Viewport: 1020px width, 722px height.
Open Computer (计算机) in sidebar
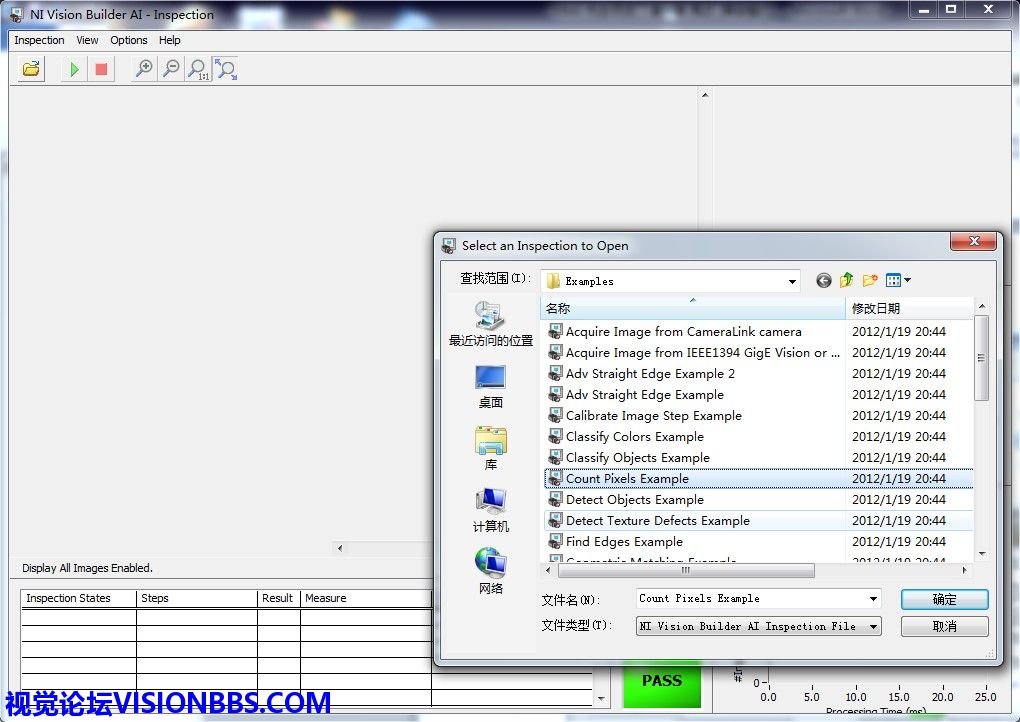click(x=490, y=510)
